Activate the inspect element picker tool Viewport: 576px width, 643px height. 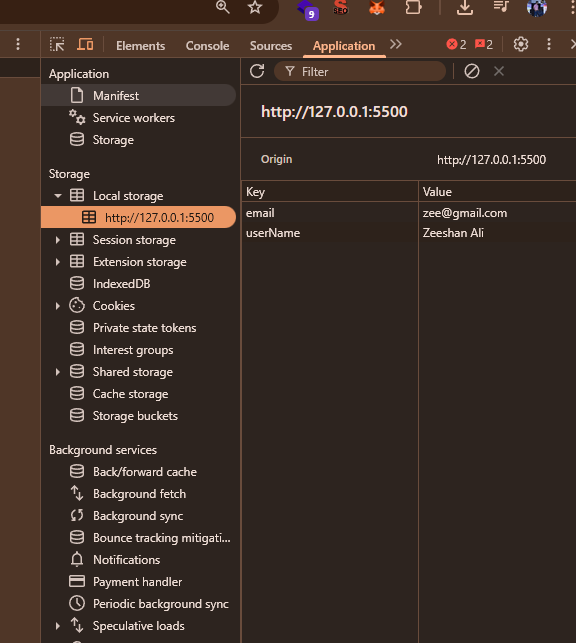coord(57,44)
